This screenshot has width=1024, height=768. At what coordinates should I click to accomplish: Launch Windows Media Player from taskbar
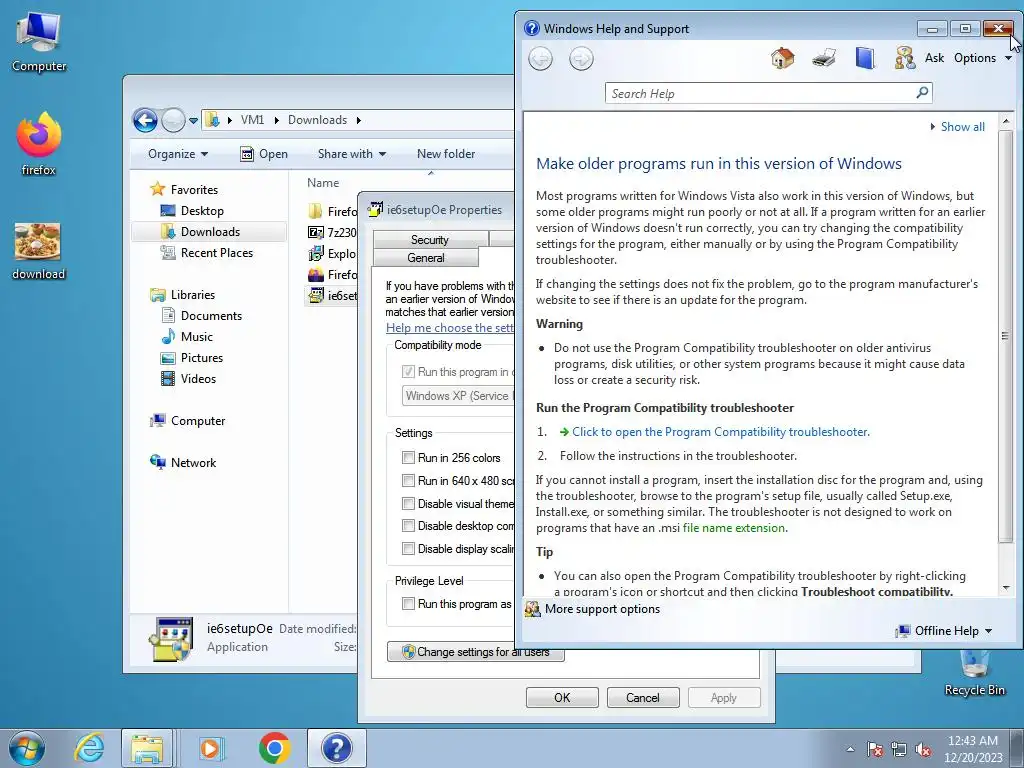tap(211, 748)
